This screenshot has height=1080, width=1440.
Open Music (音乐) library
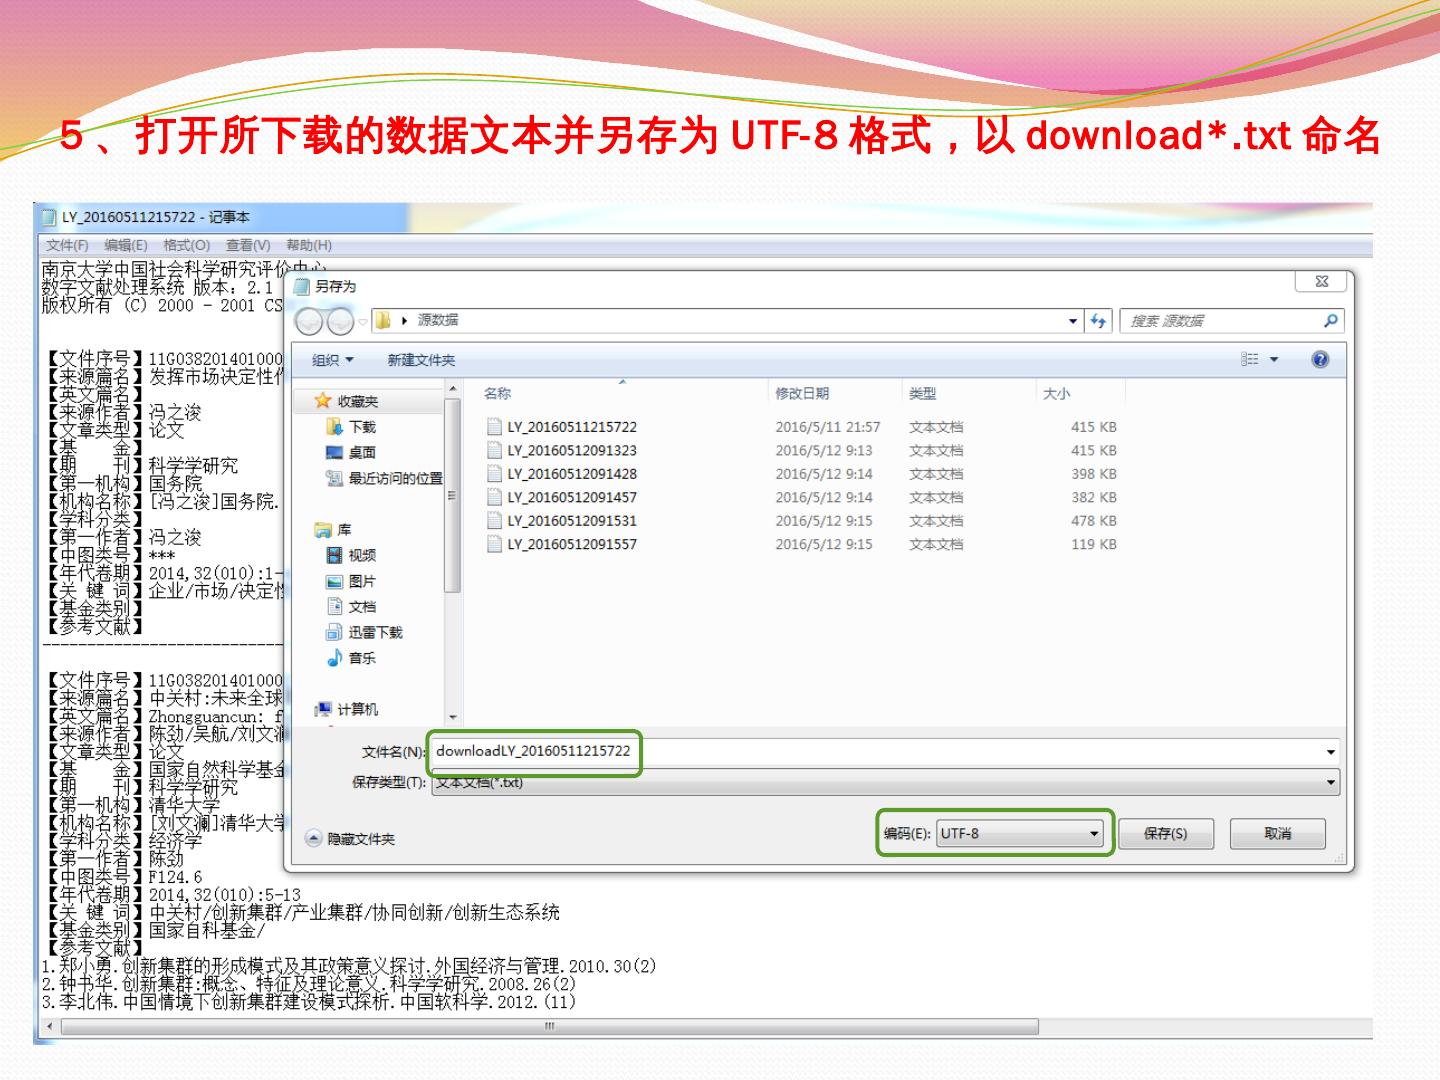point(351,658)
